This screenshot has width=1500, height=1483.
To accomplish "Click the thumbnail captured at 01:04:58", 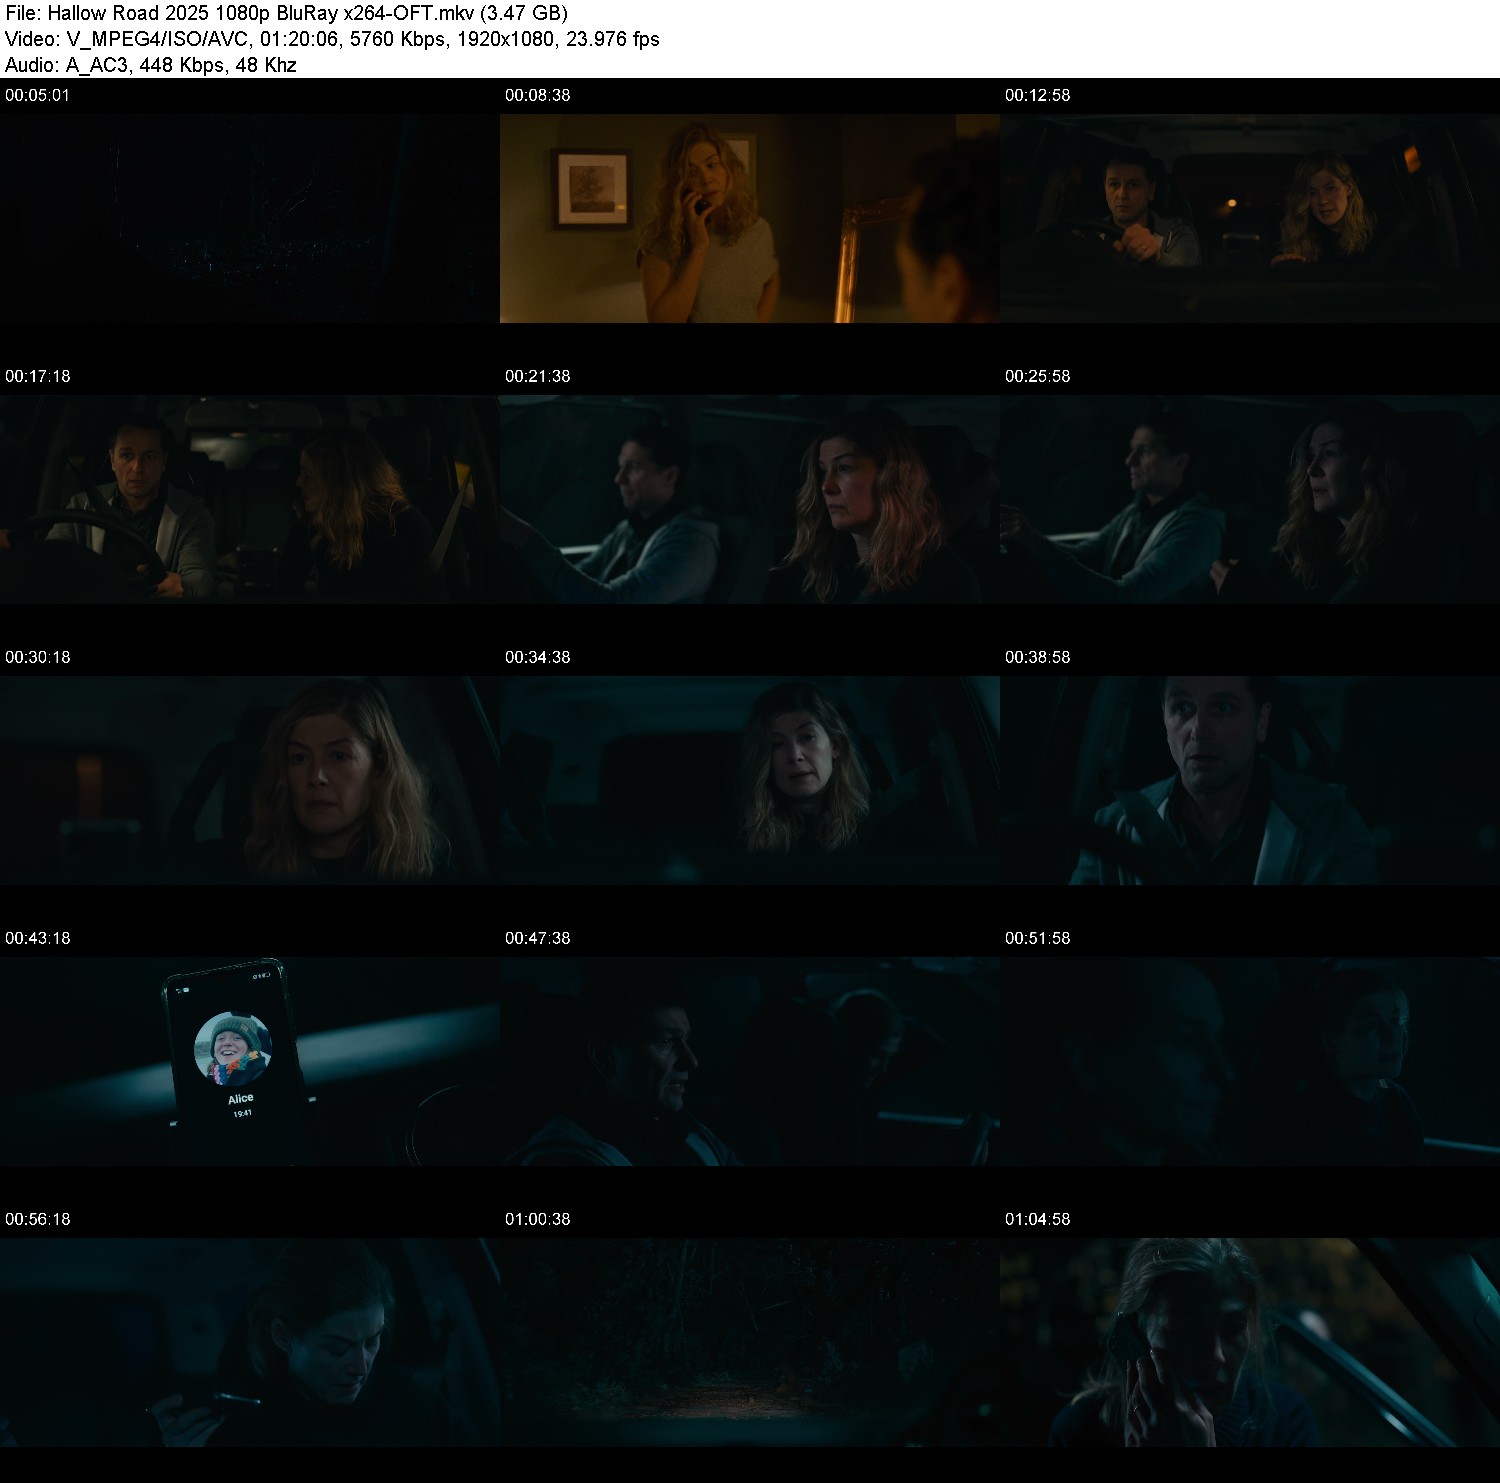I will [x=1250, y=1342].
